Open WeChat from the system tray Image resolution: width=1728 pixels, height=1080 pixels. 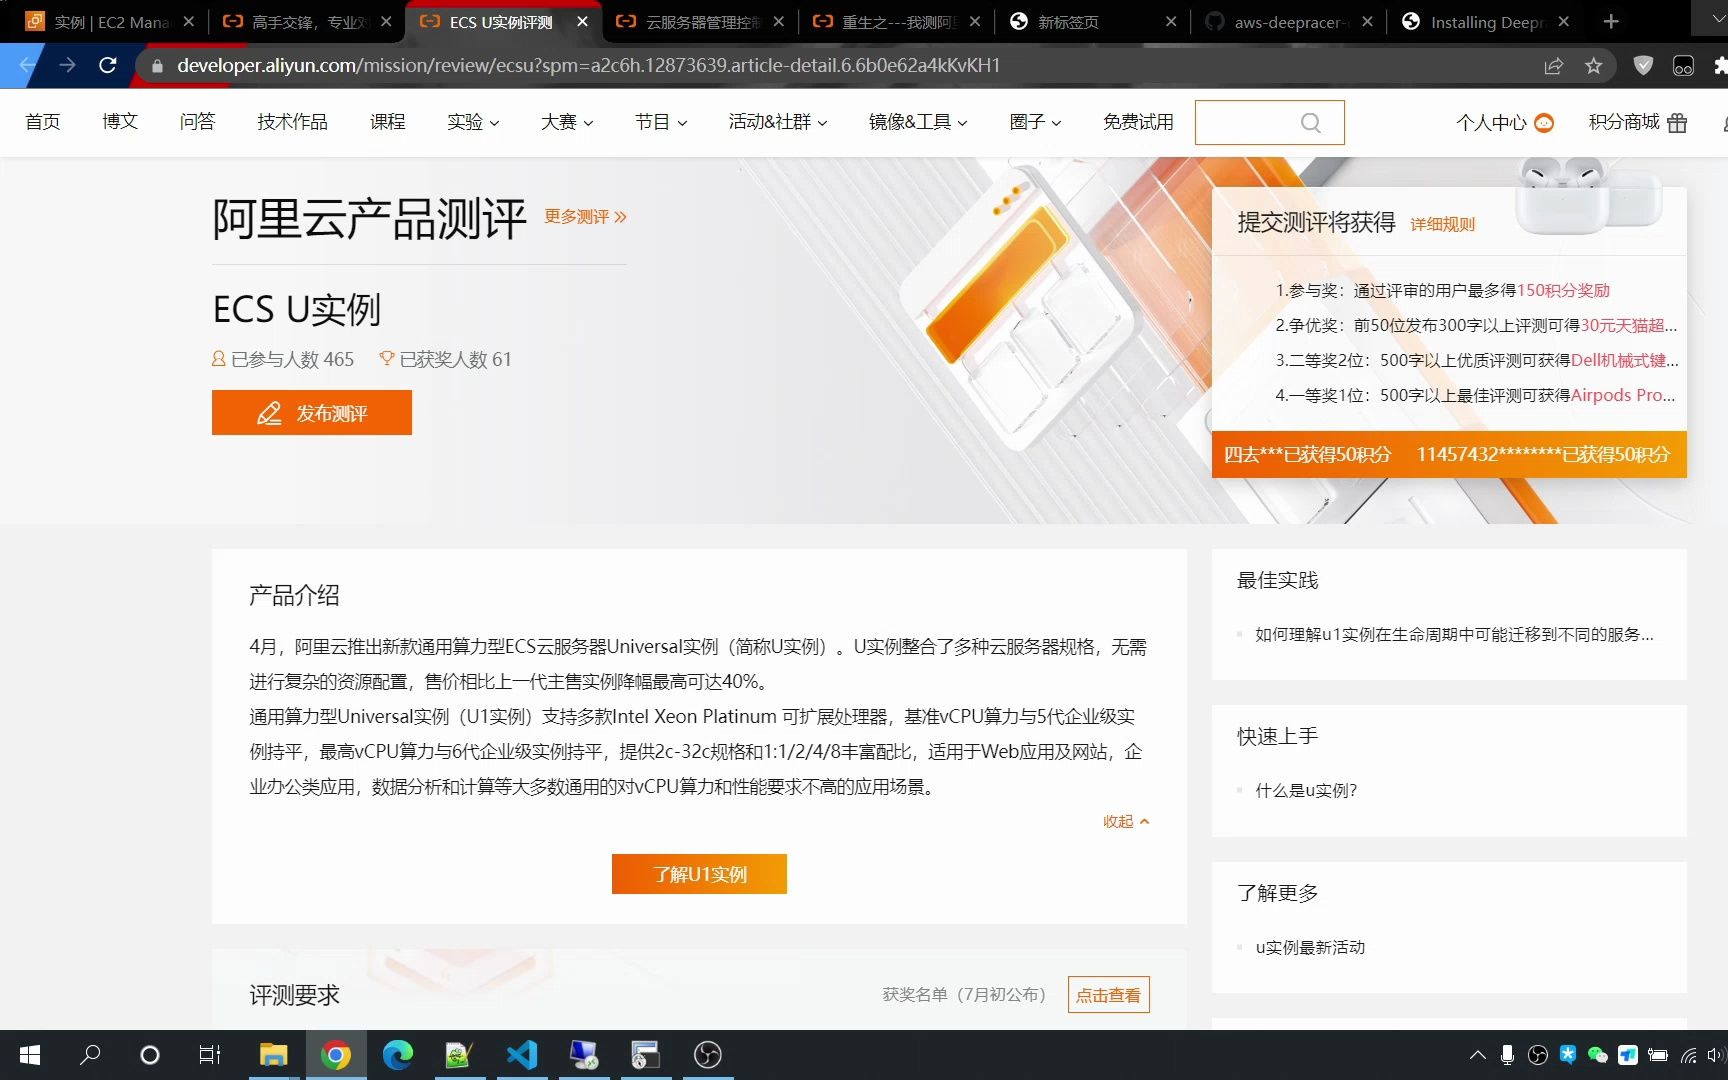pos(1597,1055)
